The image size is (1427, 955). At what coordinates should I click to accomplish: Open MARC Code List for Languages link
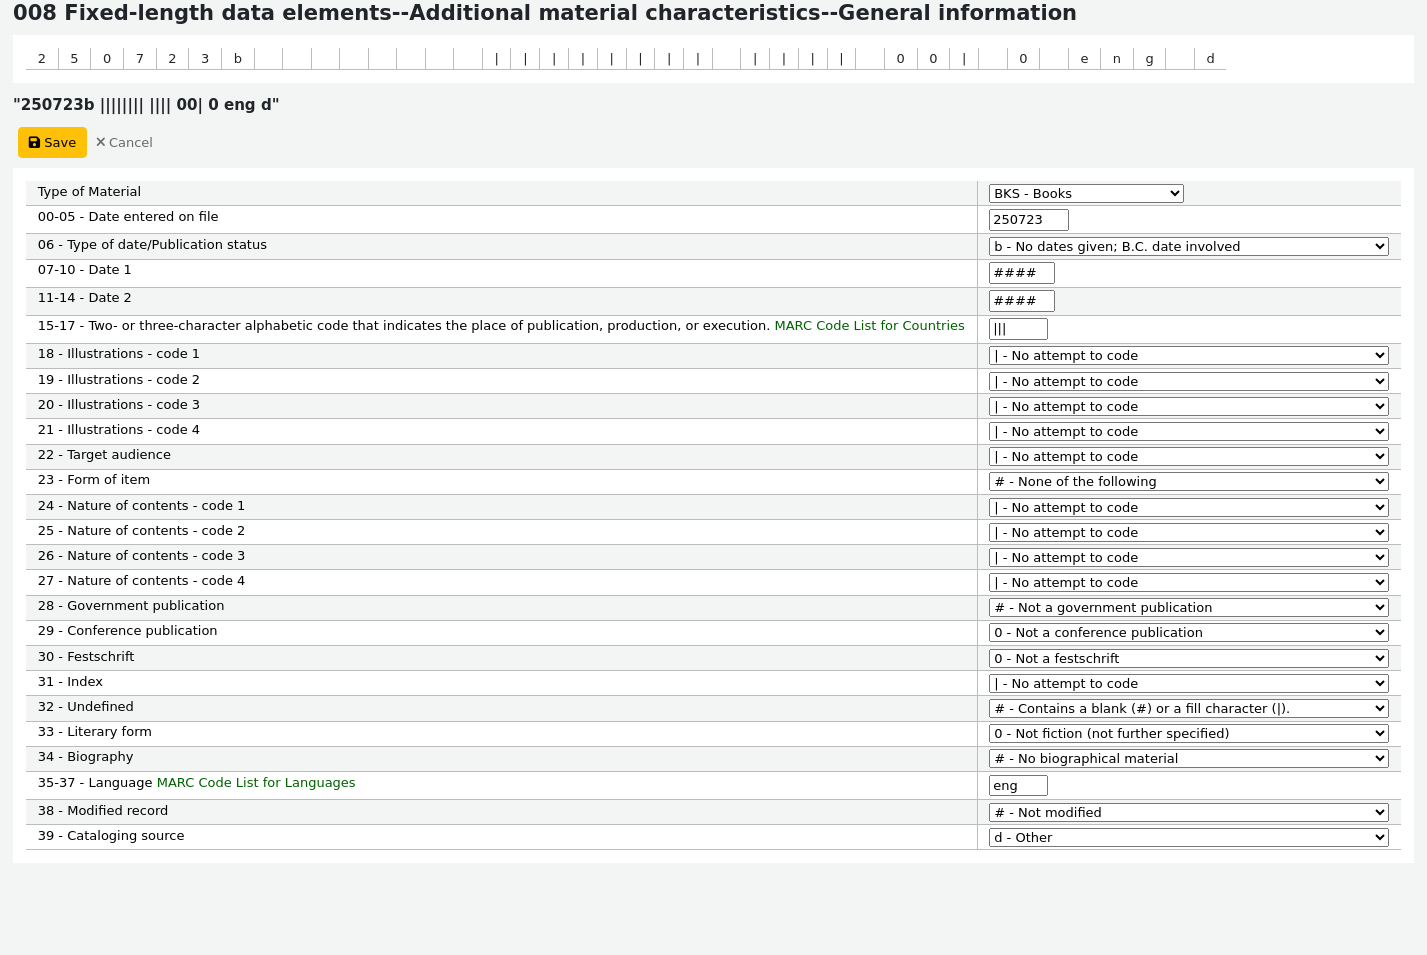256,783
